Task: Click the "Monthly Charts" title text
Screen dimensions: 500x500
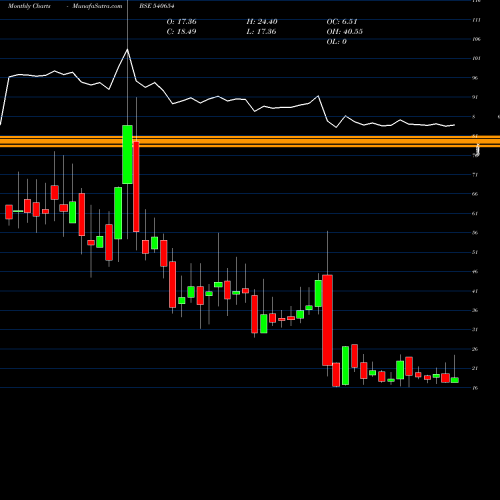Action: pos(29,6)
